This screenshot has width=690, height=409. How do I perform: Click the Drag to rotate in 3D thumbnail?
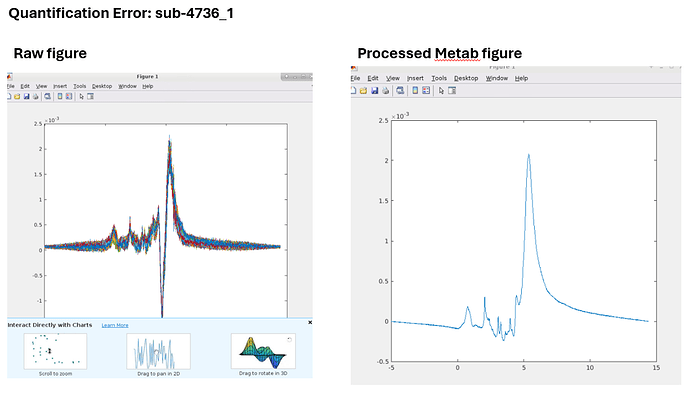tap(263, 351)
